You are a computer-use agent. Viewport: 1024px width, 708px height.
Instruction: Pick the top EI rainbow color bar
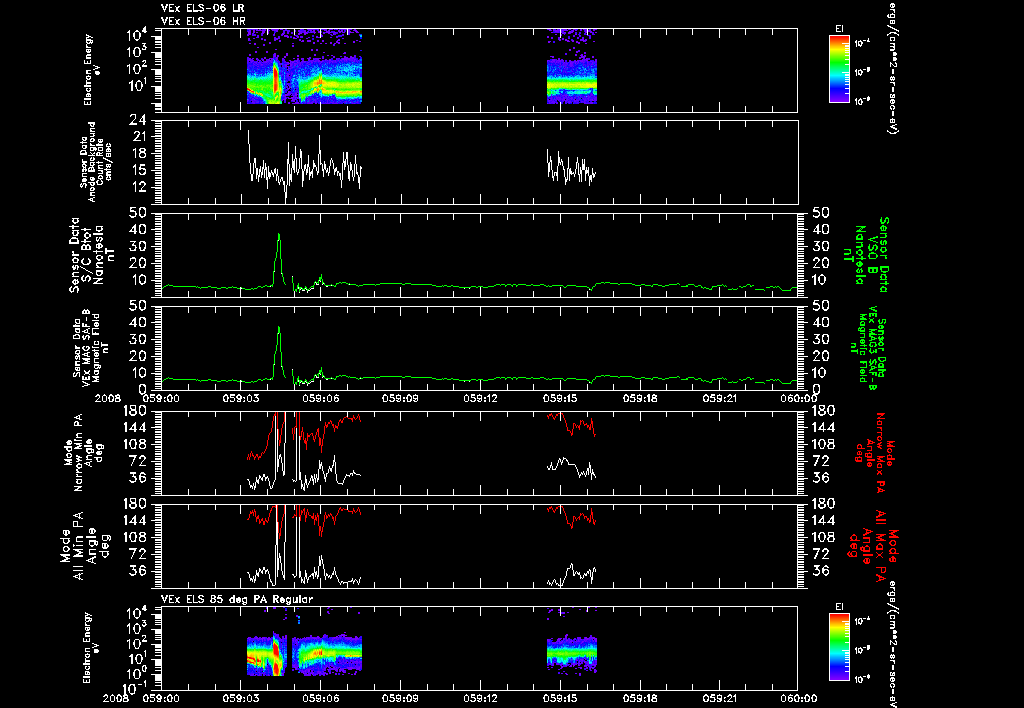point(839,69)
